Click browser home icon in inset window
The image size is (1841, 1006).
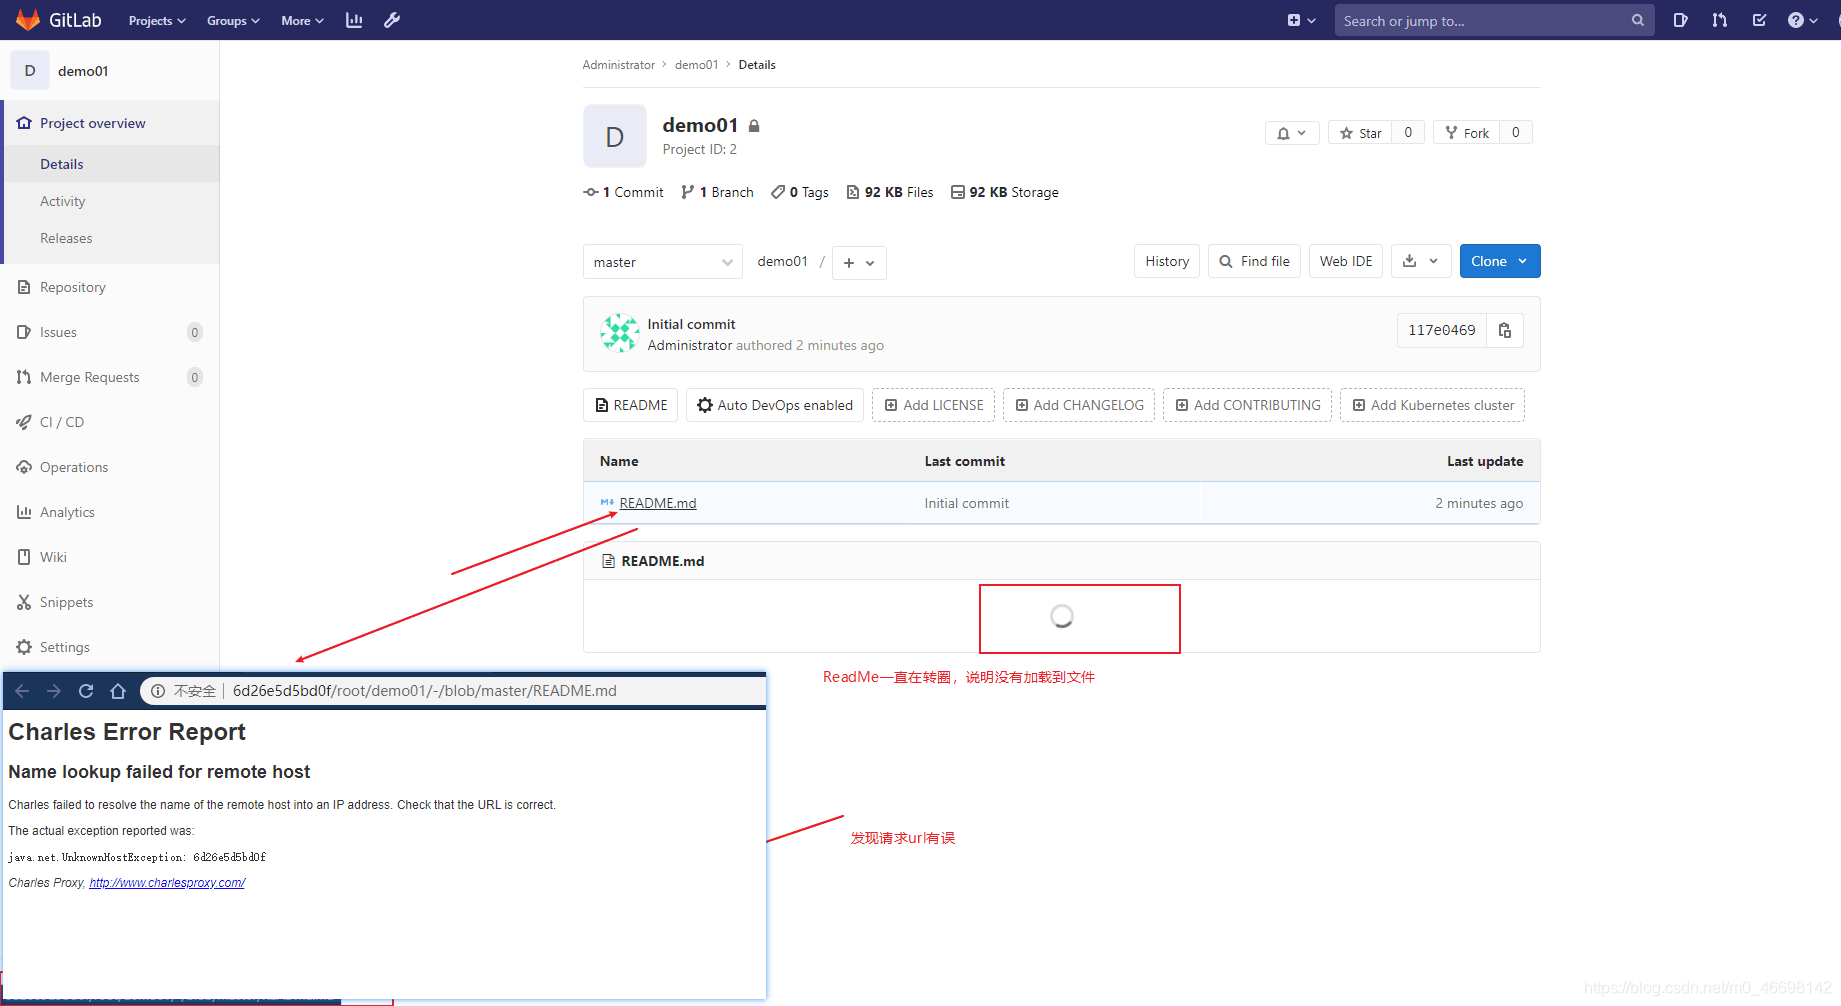click(118, 691)
